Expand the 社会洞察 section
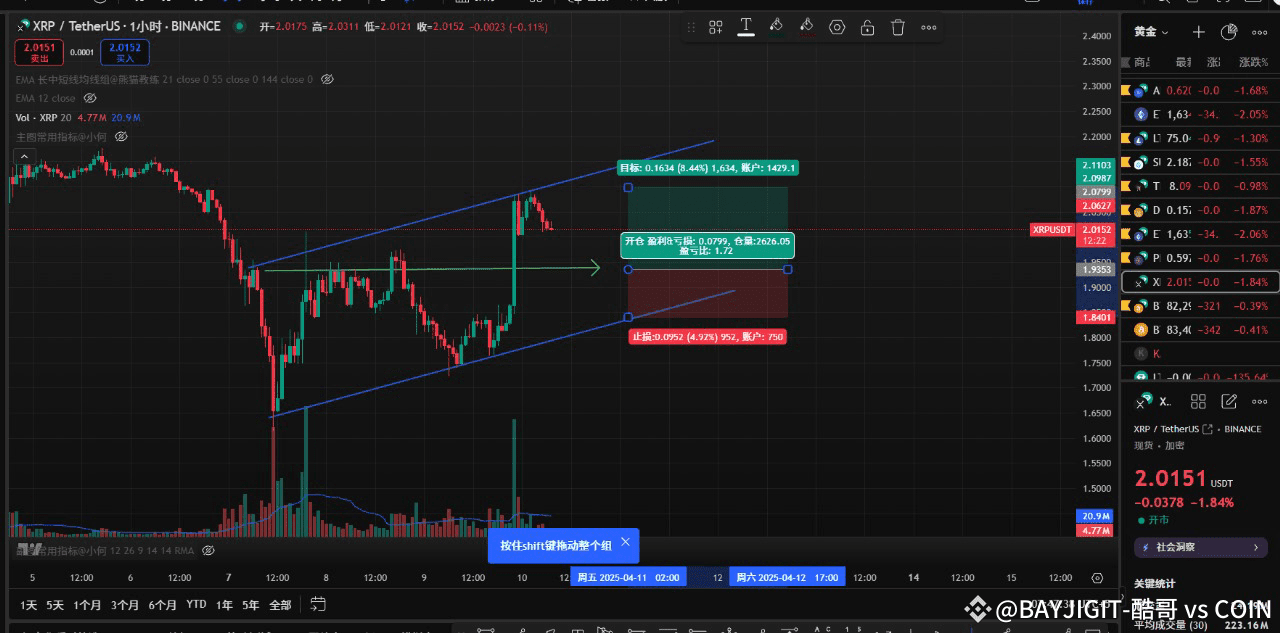 coord(1200,547)
